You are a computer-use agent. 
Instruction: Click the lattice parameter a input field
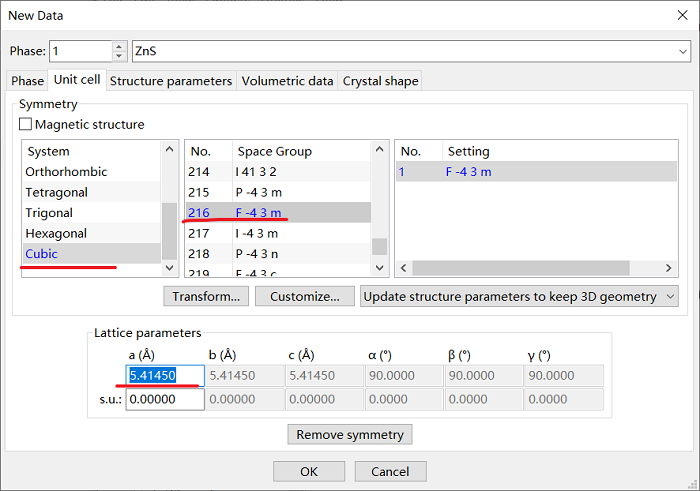click(x=165, y=376)
